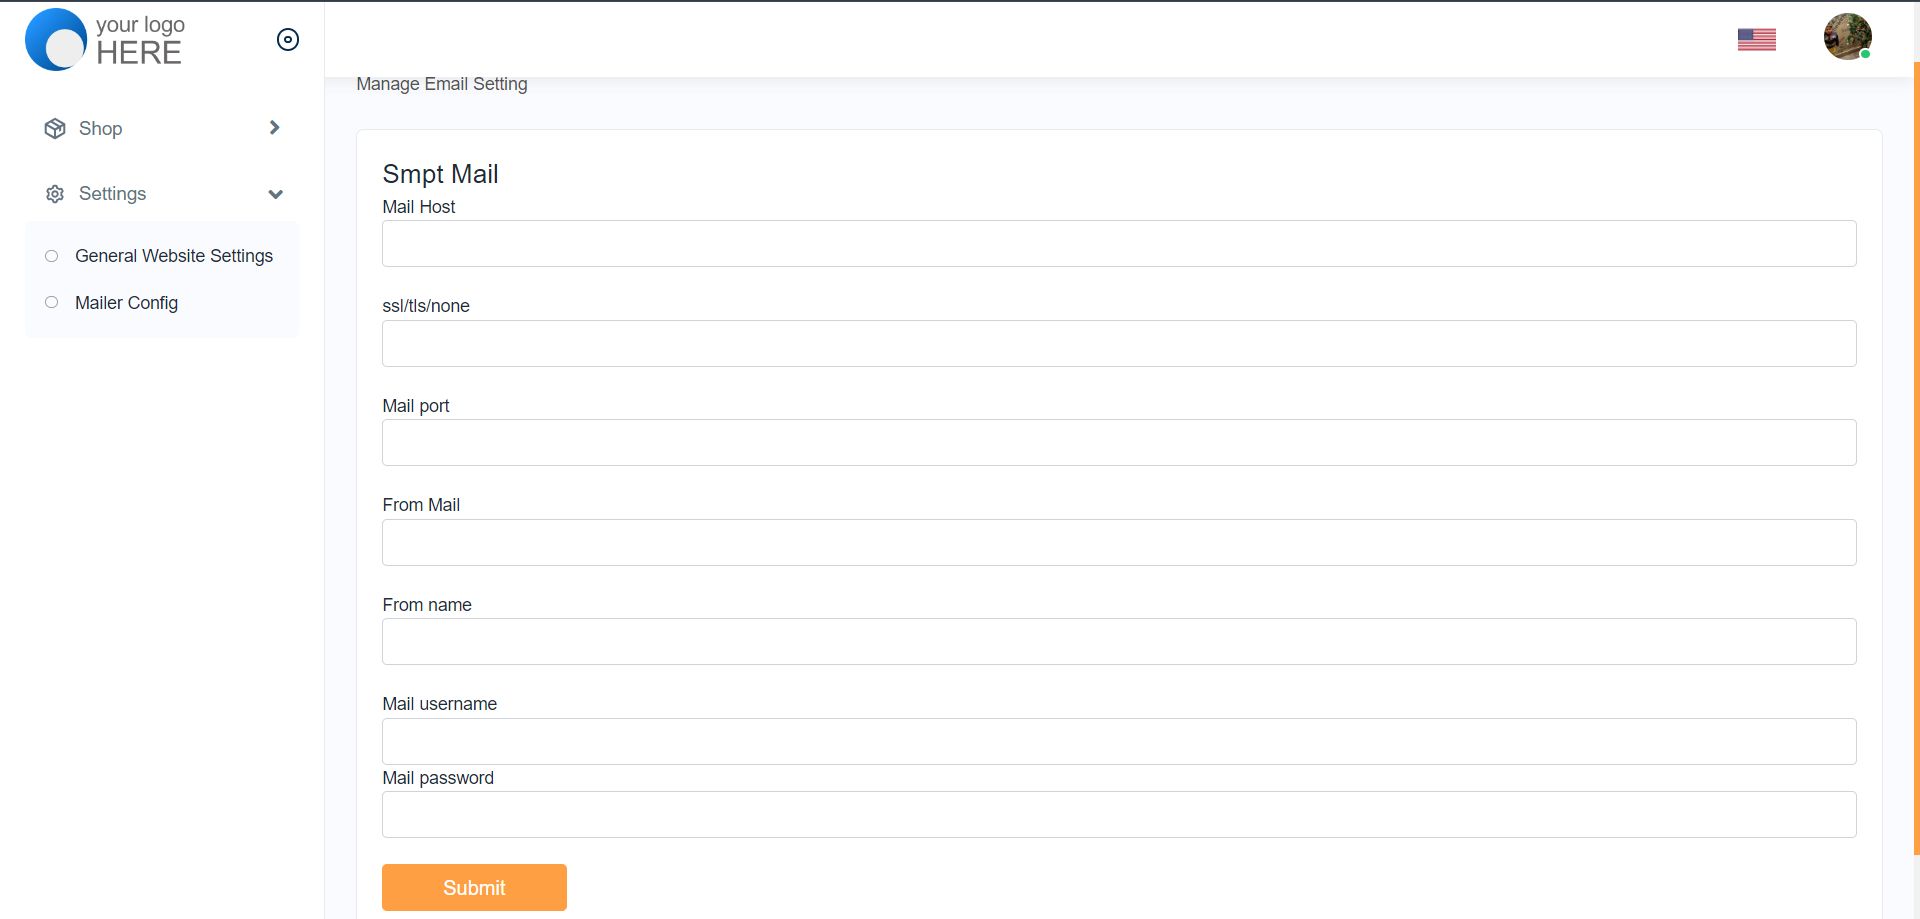Click the logo circle icon

(56, 40)
